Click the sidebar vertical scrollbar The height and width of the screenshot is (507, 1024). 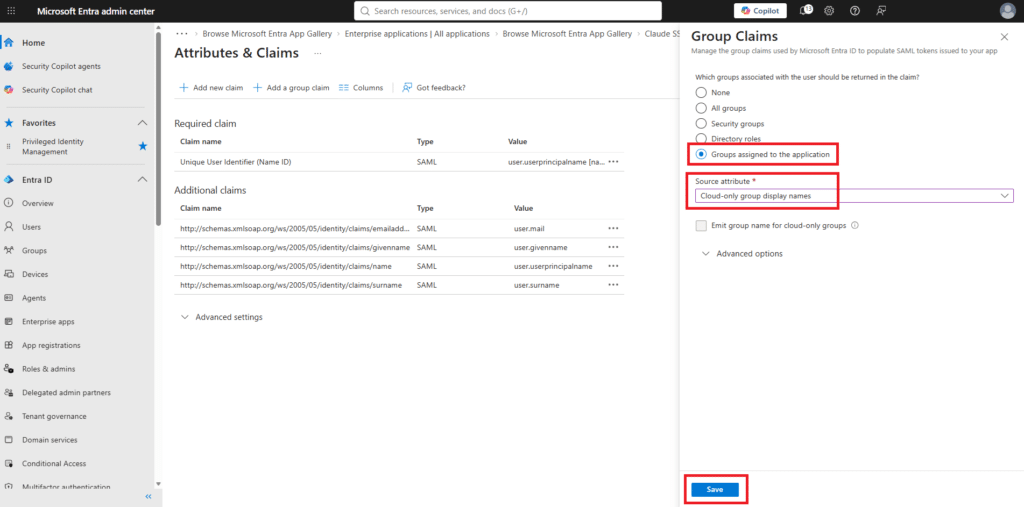(x=157, y=128)
